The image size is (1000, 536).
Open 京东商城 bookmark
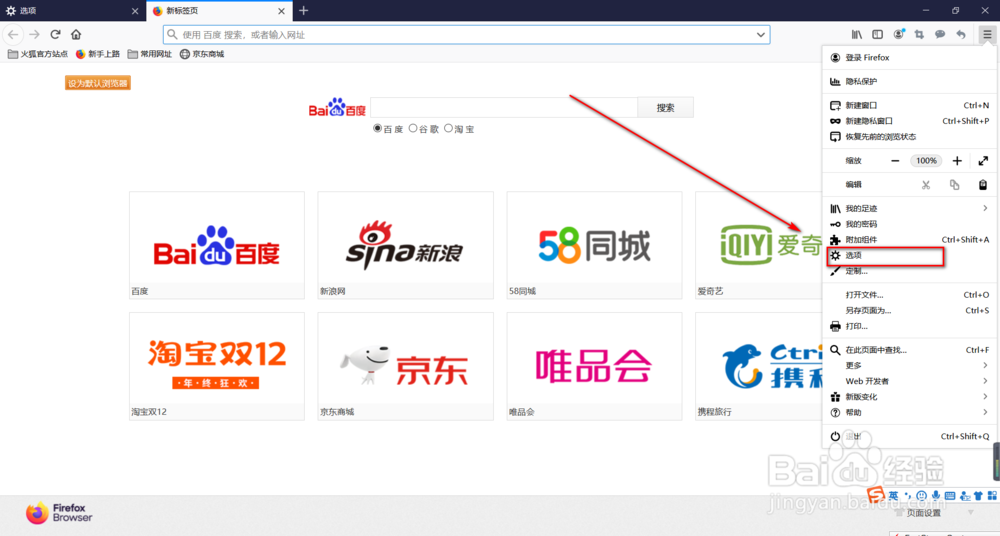tap(202, 54)
